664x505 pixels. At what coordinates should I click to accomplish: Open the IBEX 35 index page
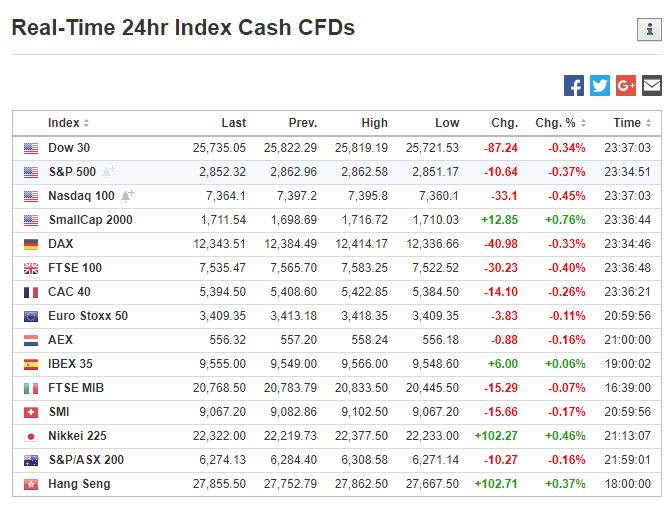72,364
